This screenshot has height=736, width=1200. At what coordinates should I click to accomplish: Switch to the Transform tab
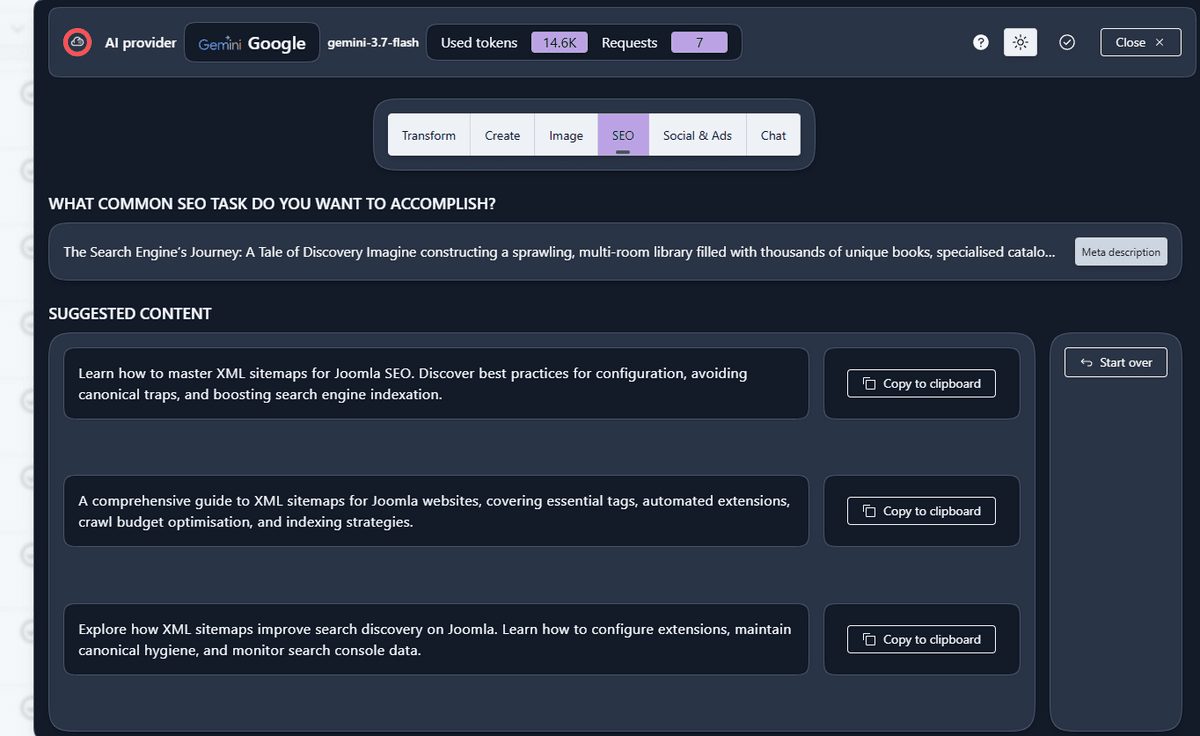[x=429, y=135]
